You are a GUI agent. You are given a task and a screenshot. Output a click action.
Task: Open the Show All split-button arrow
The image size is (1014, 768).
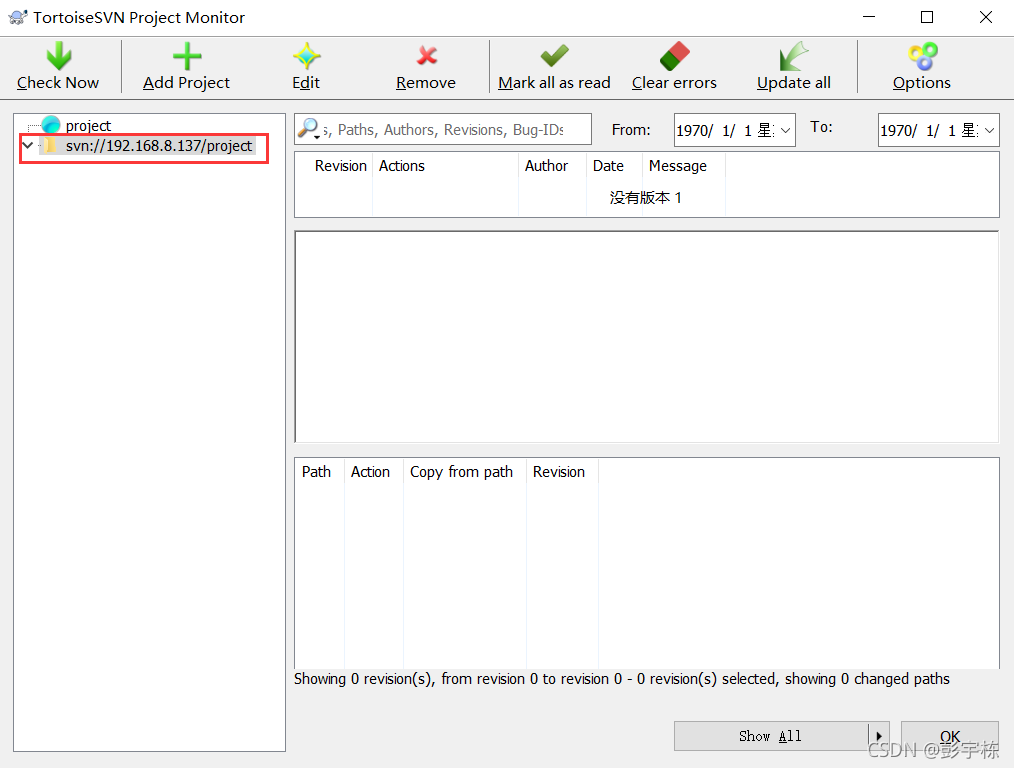[x=879, y=736]
